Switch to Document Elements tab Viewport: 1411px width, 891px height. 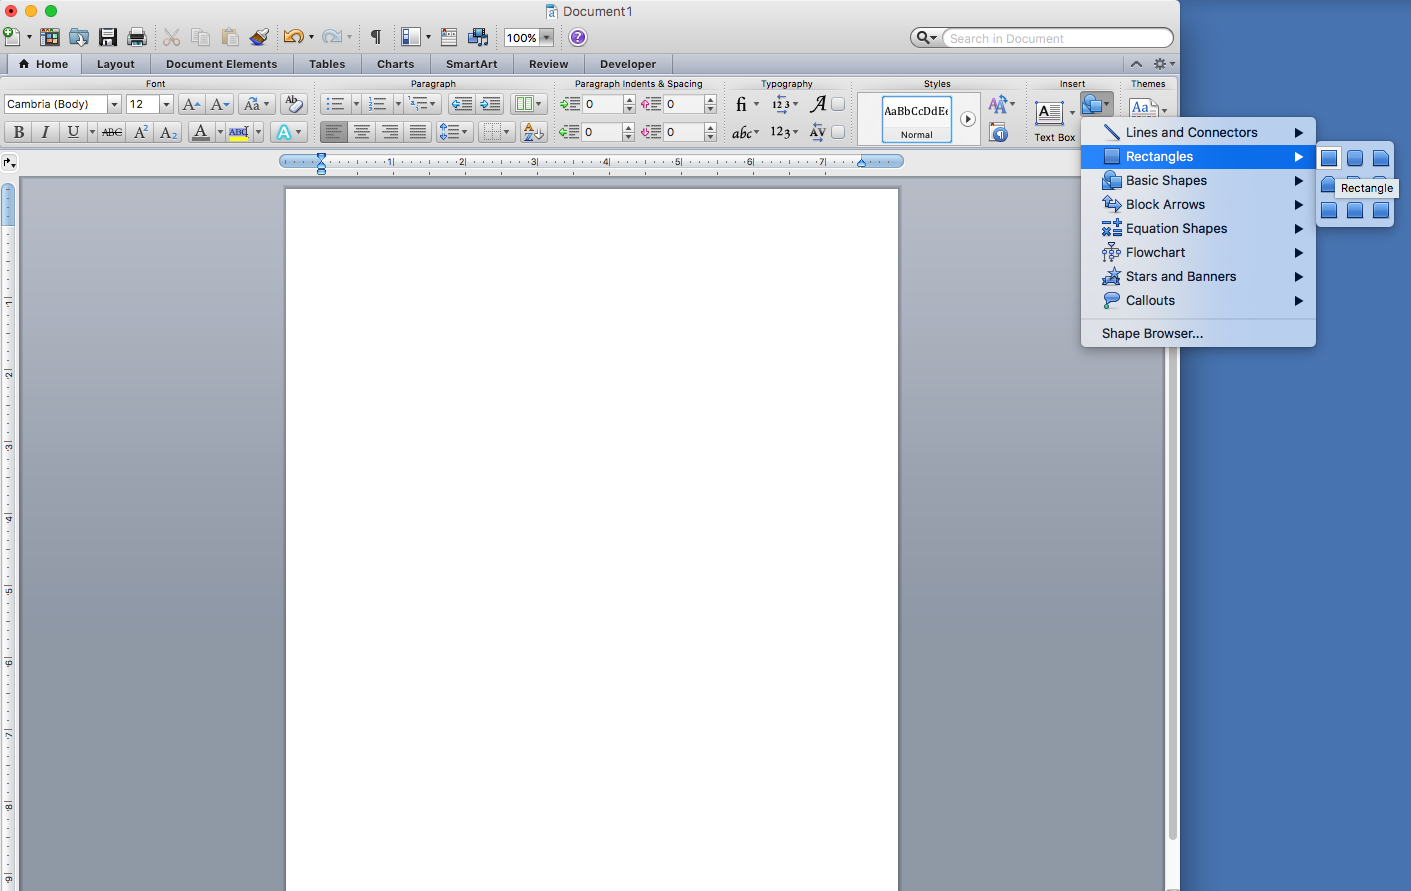(222, 64)
